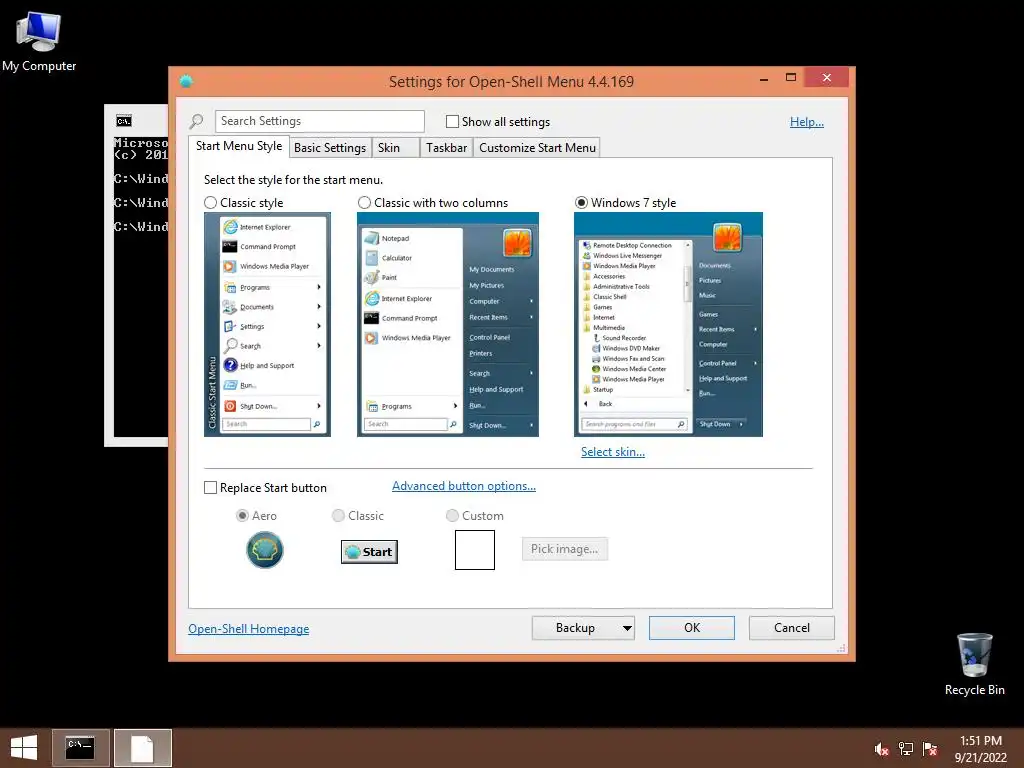Screen dimensions: 1024x768
Task: Visit the Open-Shell Homepage link
Action: (249, 629)
